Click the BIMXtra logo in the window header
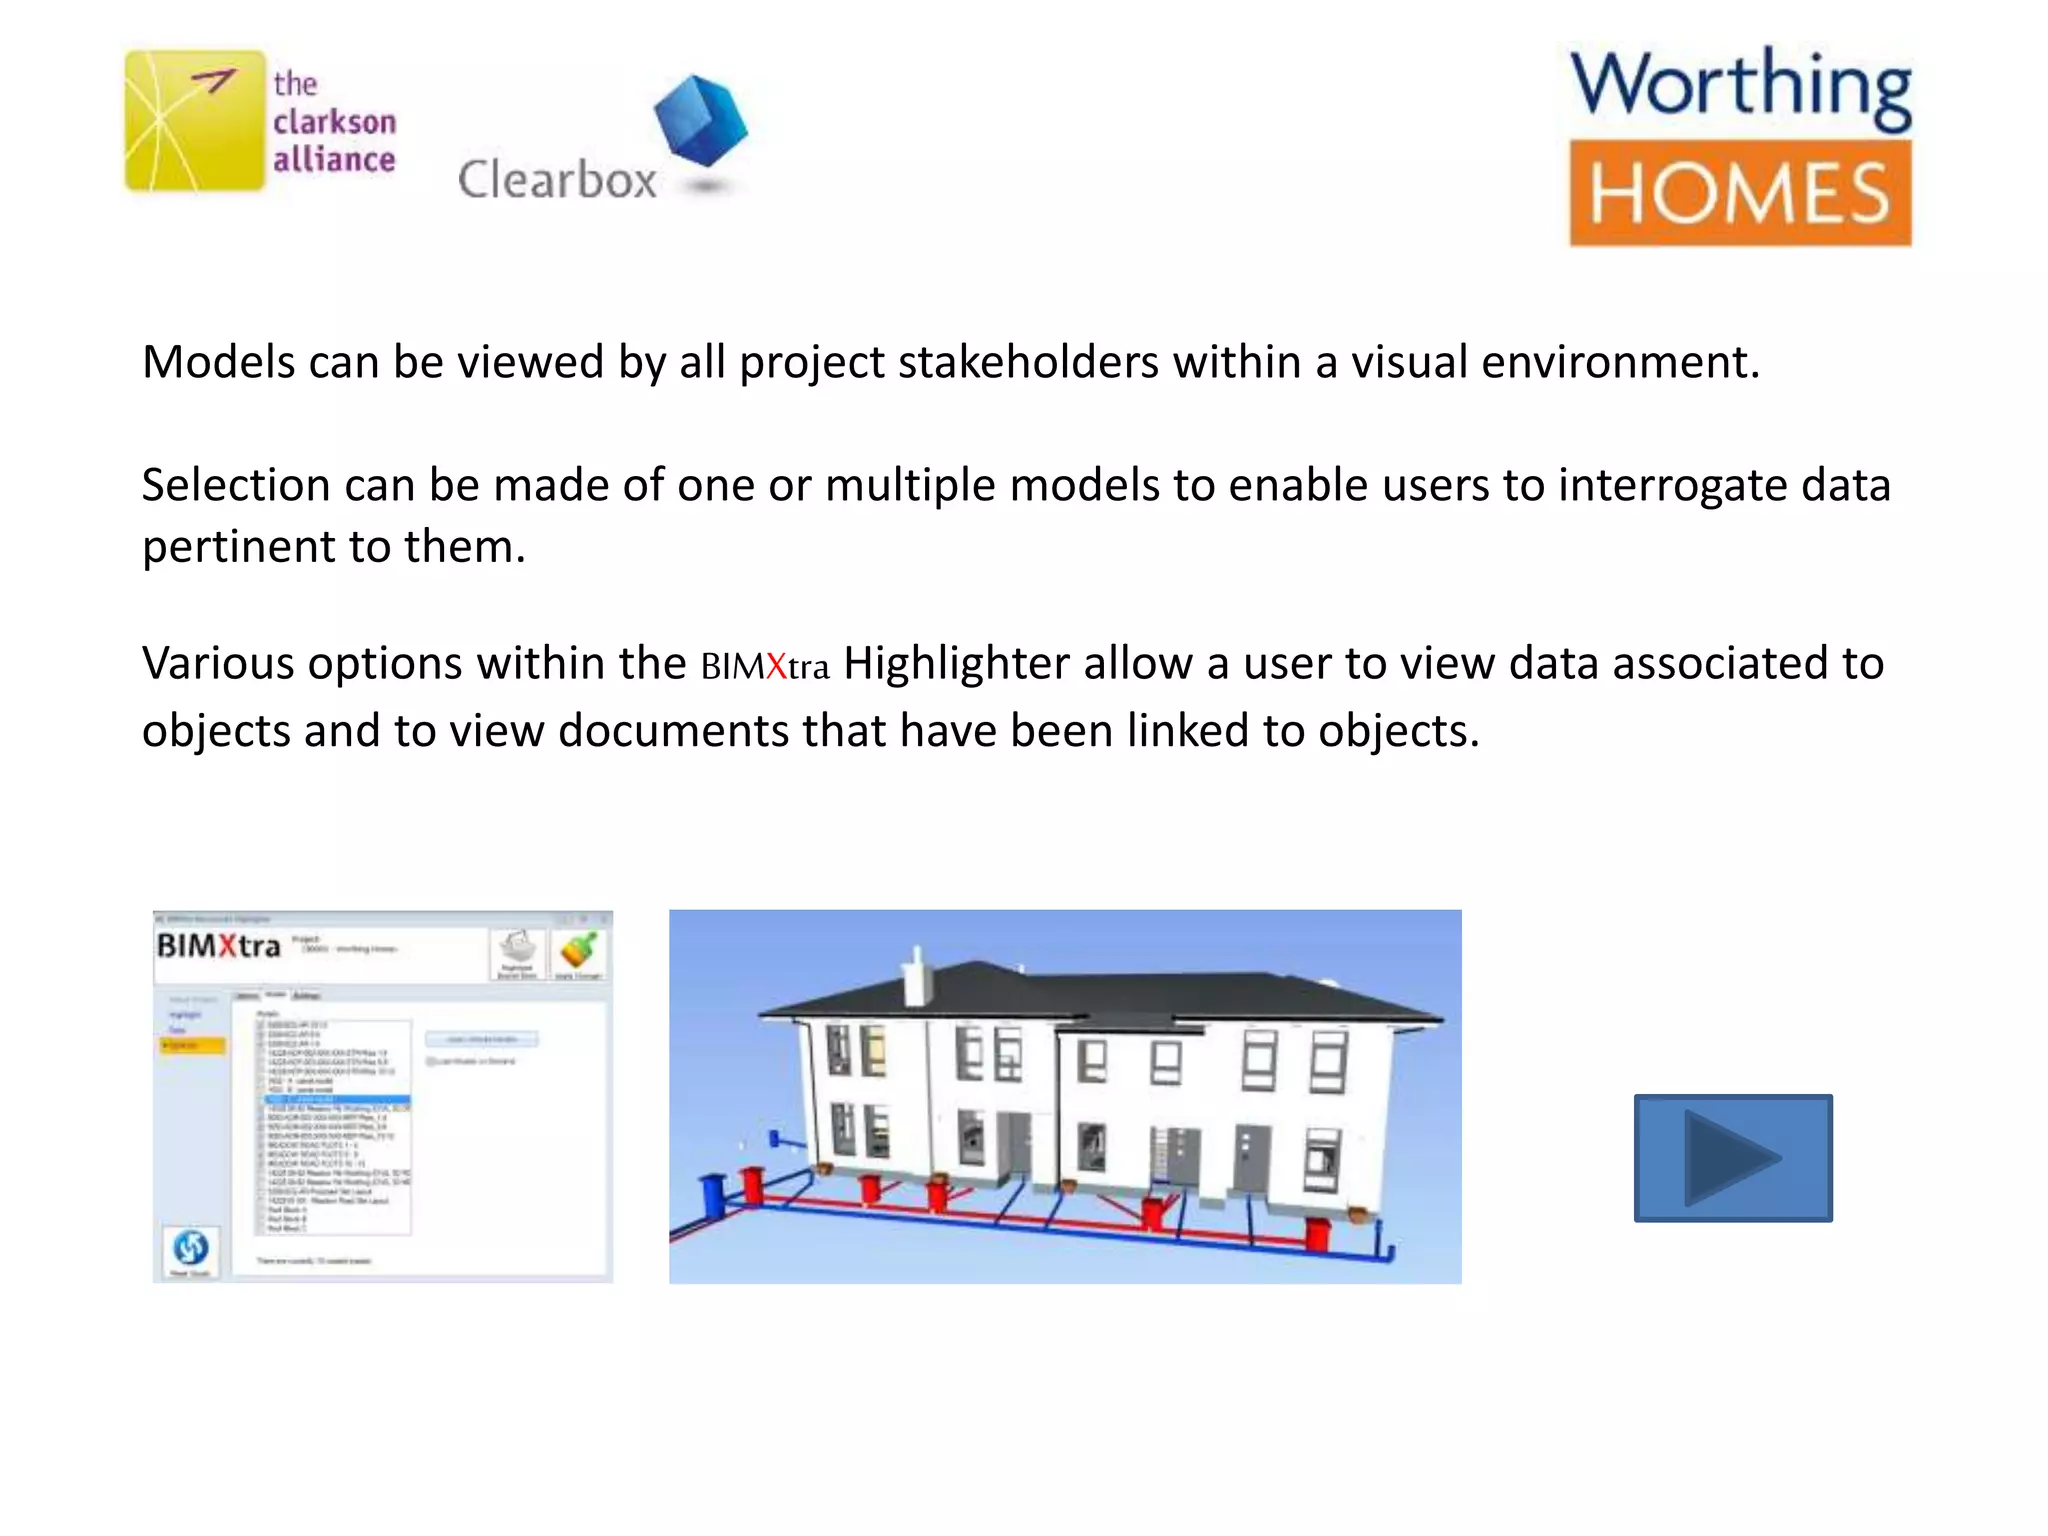The height and width of the screenshot is (1536, 2048). point(218,946)
